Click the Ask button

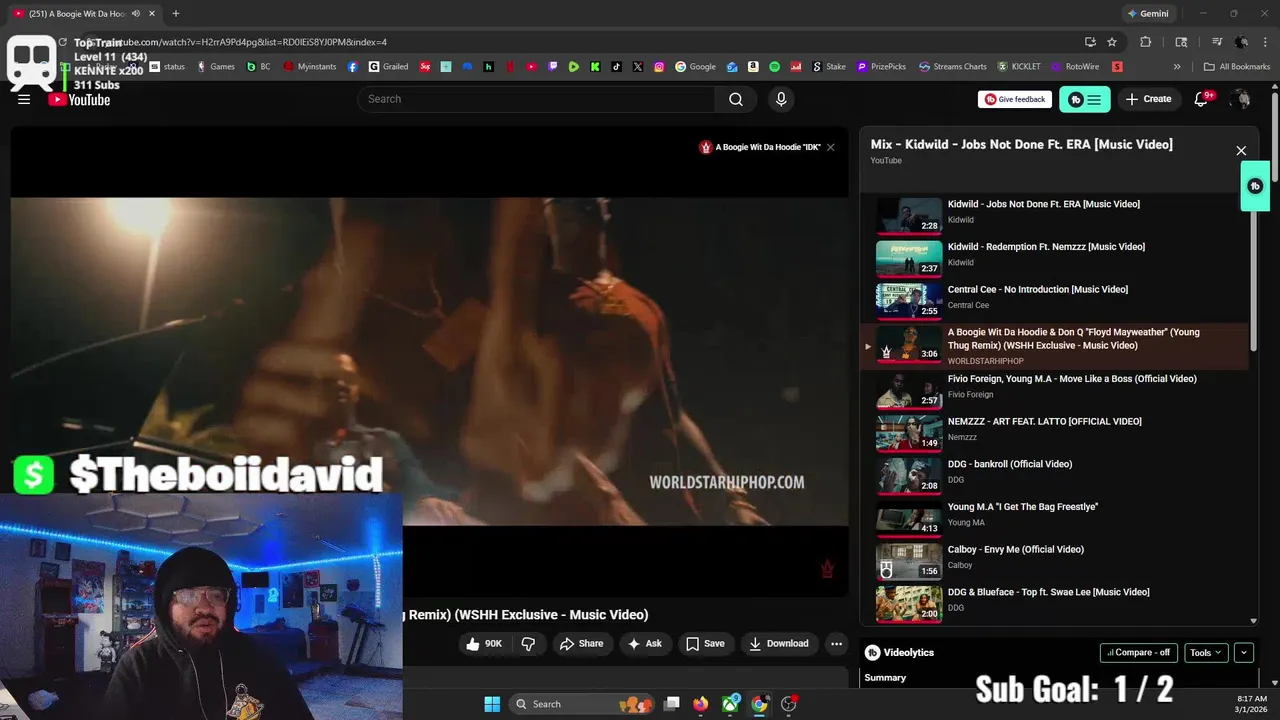[x=644, y=644]
